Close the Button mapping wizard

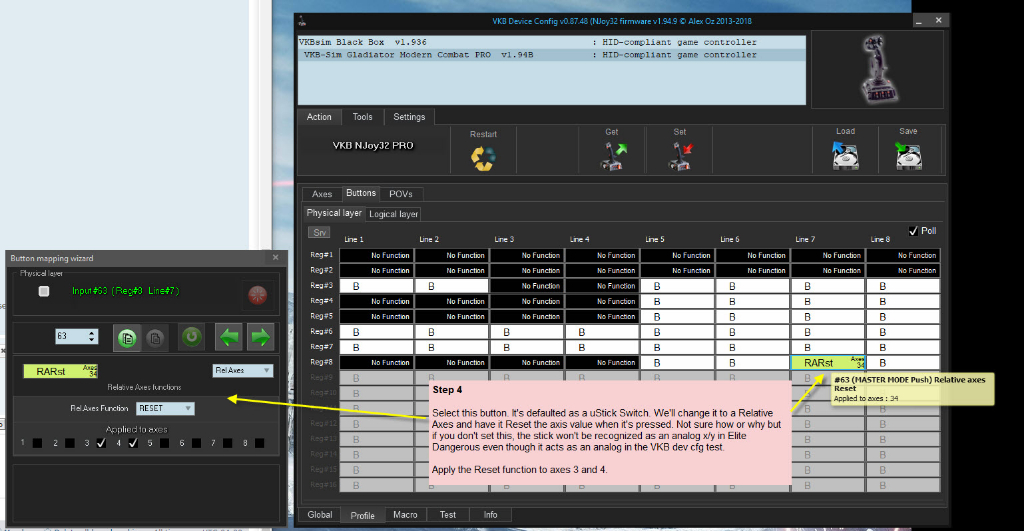[276, 258]
